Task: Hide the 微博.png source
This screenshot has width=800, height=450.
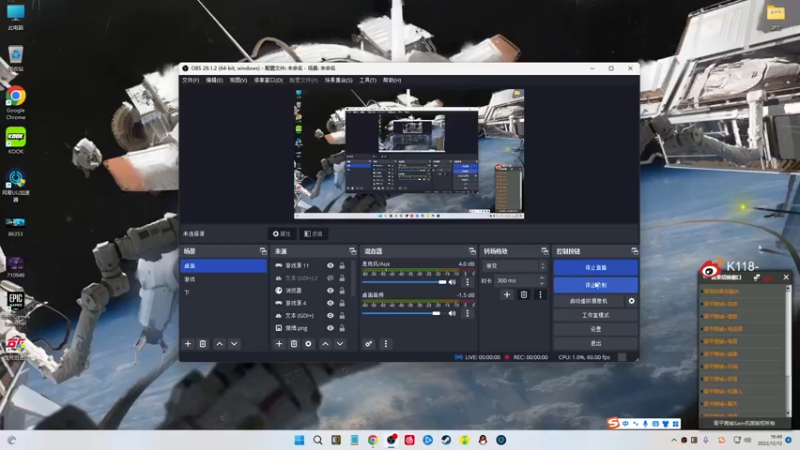Action: [x=330, y=328]
